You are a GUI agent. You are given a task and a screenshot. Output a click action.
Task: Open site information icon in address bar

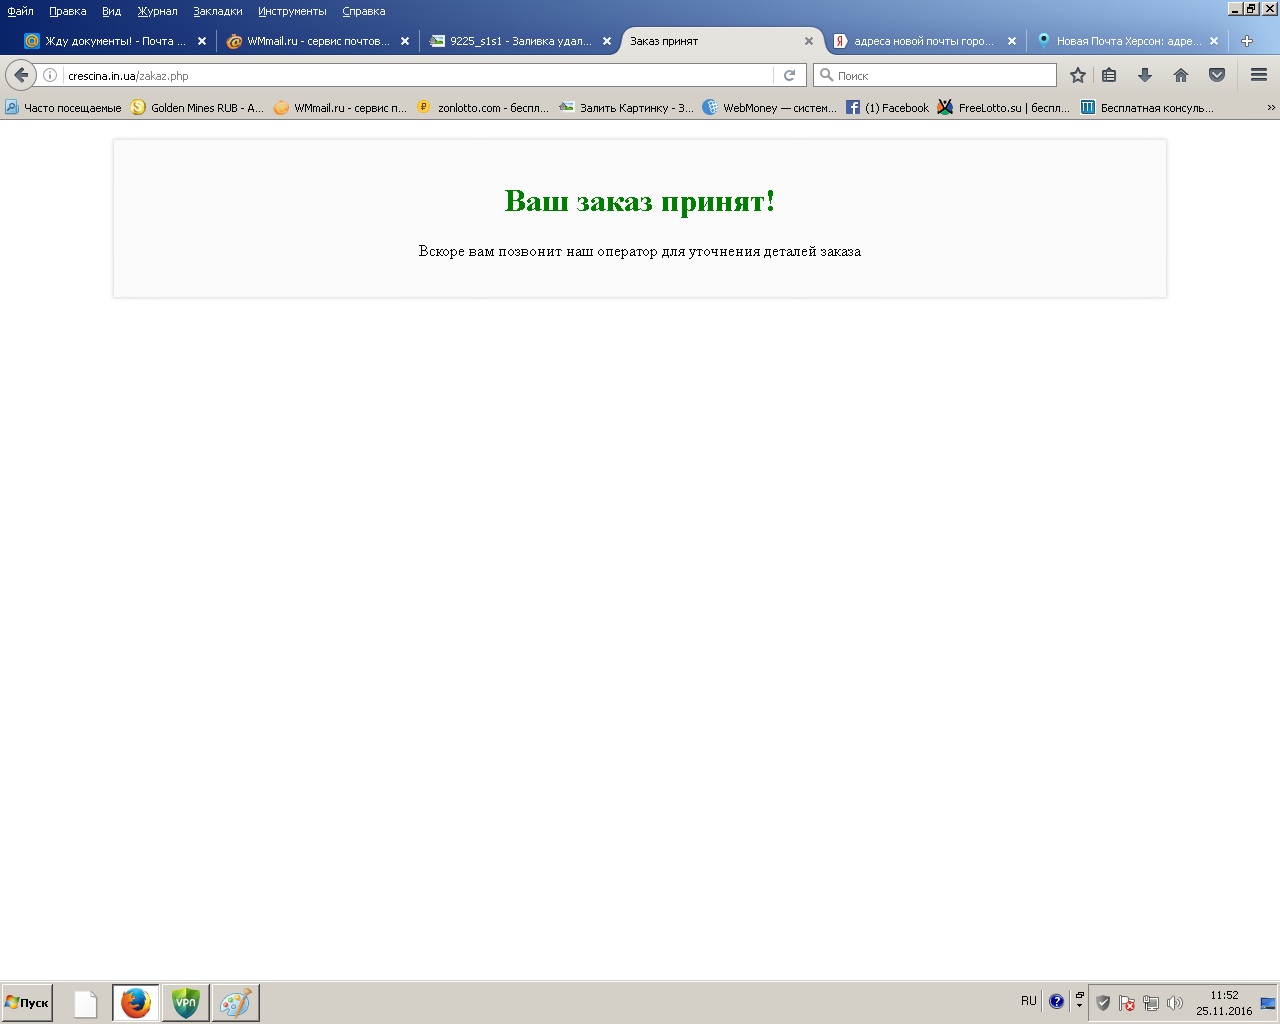[50, 75]
